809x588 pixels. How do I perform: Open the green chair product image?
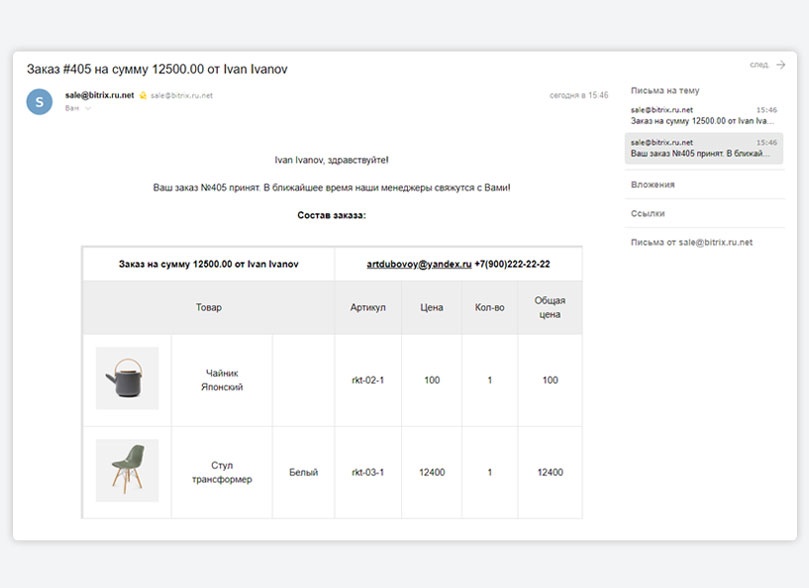tap(127, 470)
